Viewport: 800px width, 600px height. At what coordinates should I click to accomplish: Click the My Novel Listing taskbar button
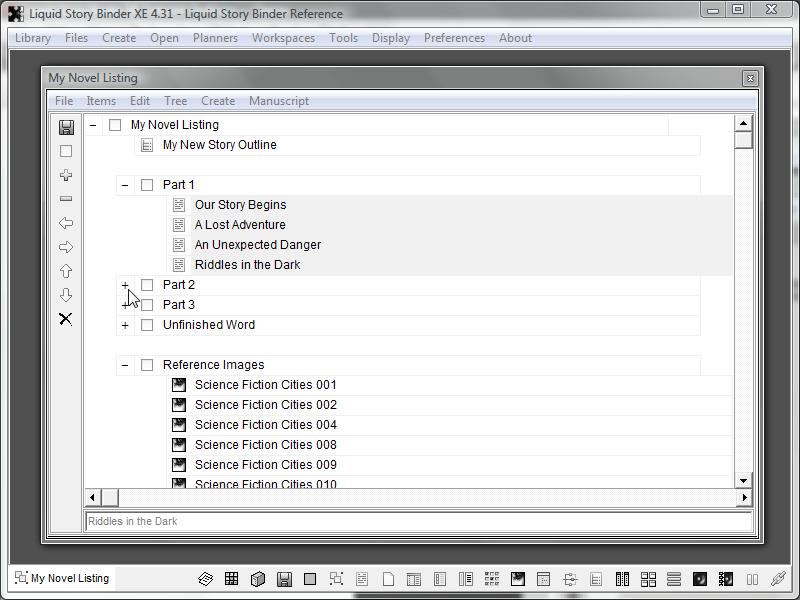pyautogui.click(x=61, y=578)
